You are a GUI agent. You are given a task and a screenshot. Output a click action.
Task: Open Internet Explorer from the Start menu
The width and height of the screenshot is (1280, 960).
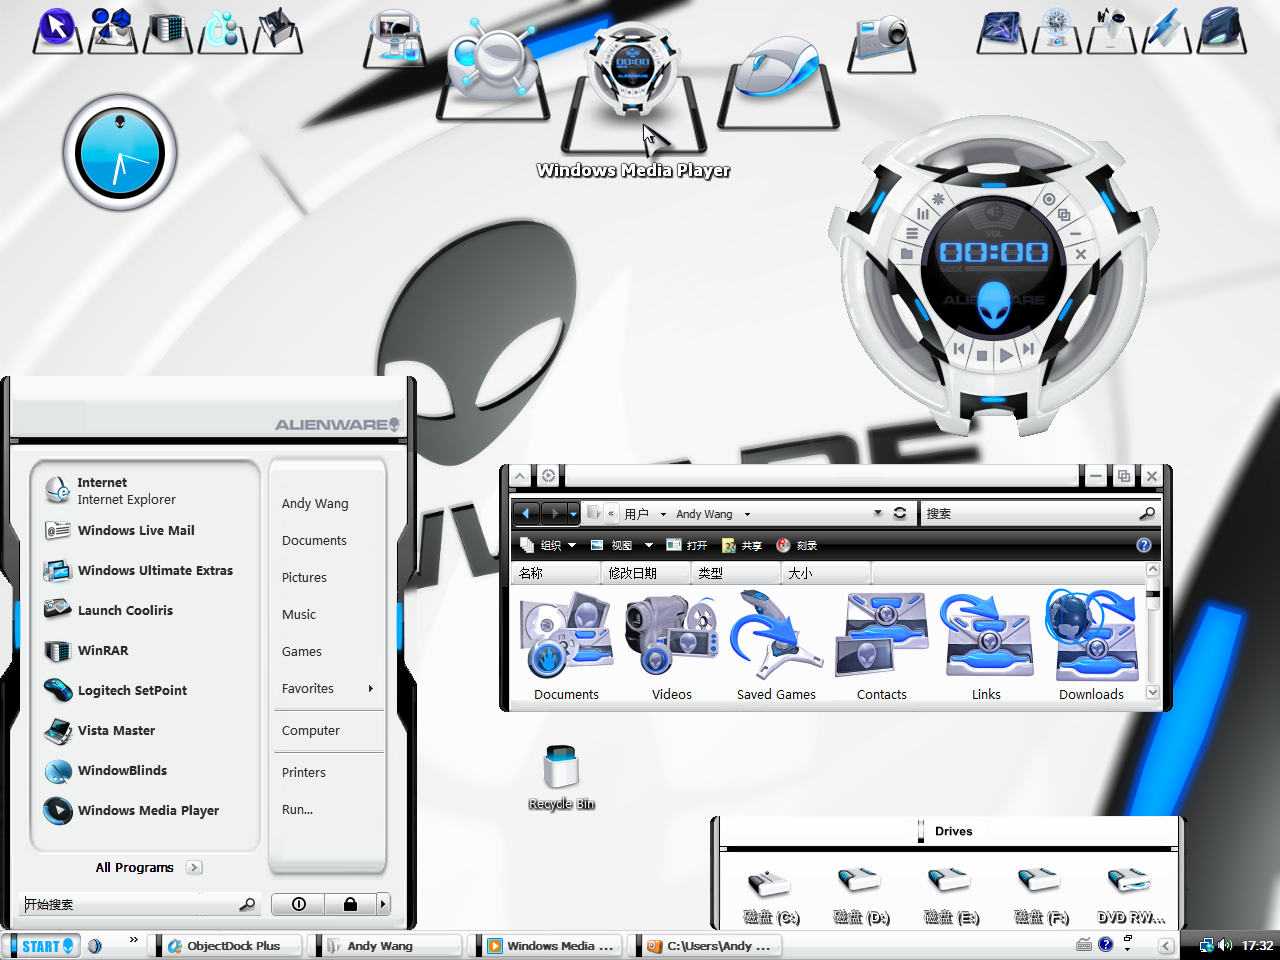coord(145,490)
